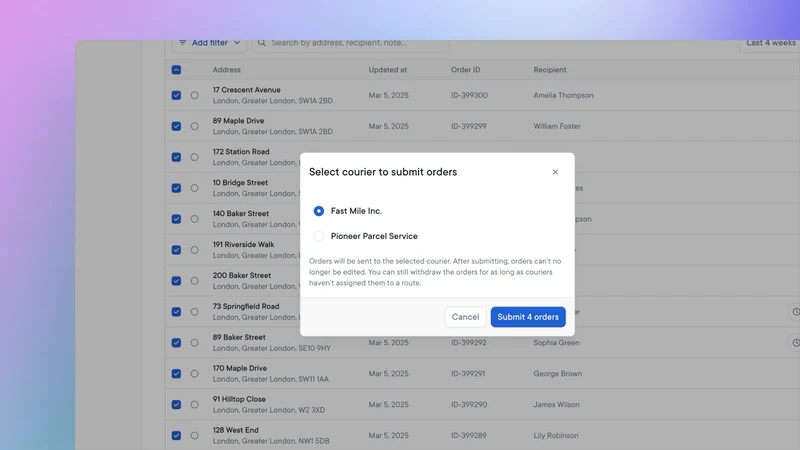Click the filter lines icon
800x450 pixels.
tap(182, 43)
